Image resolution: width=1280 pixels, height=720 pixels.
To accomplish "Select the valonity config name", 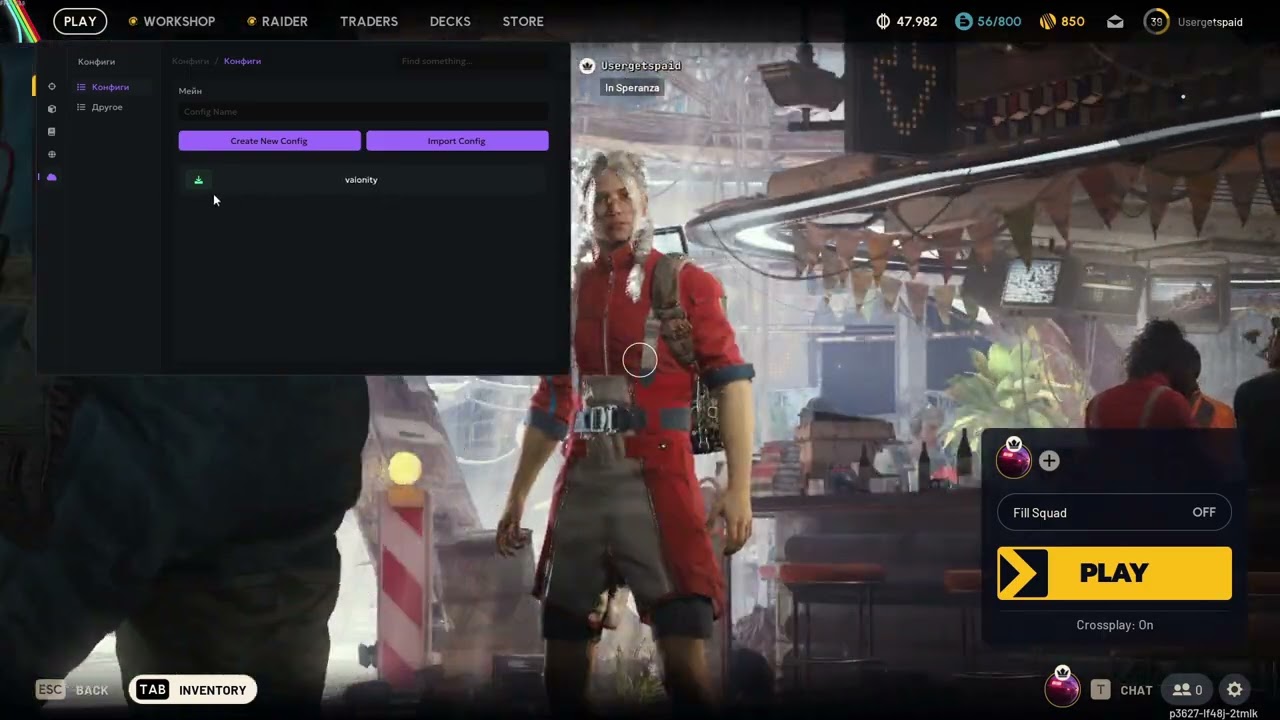I will pyautogui.click(x=361, y=180).
